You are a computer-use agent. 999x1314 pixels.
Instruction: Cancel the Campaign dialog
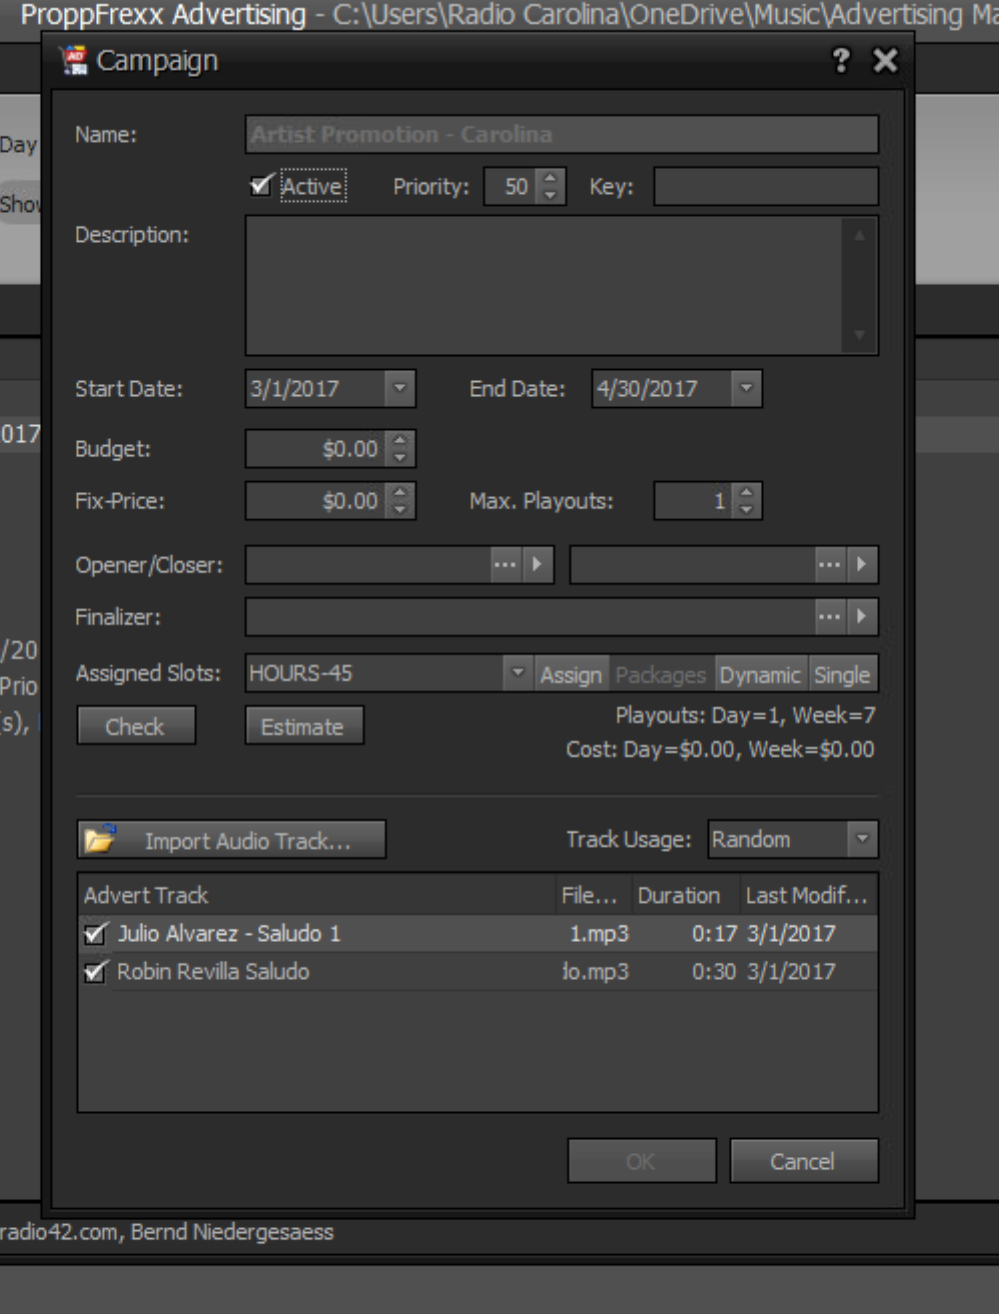803,1161
